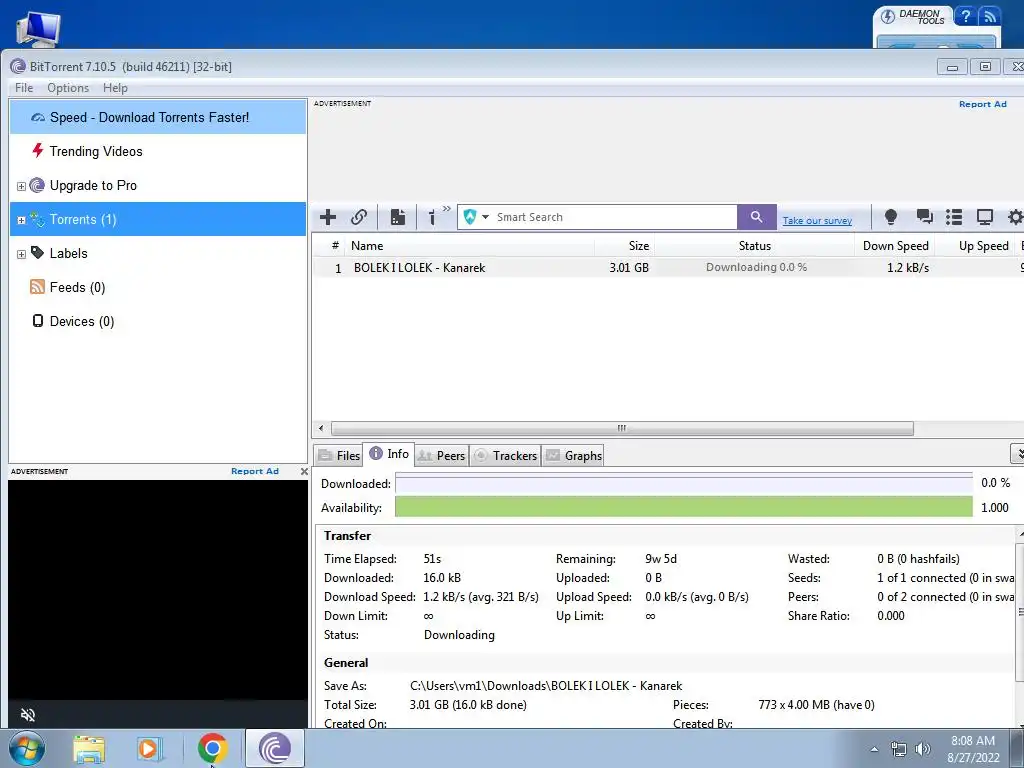This screenshot has height=768, width=1024.
Task: Click the Feeds RSS icon
Action: click(37, 287)
